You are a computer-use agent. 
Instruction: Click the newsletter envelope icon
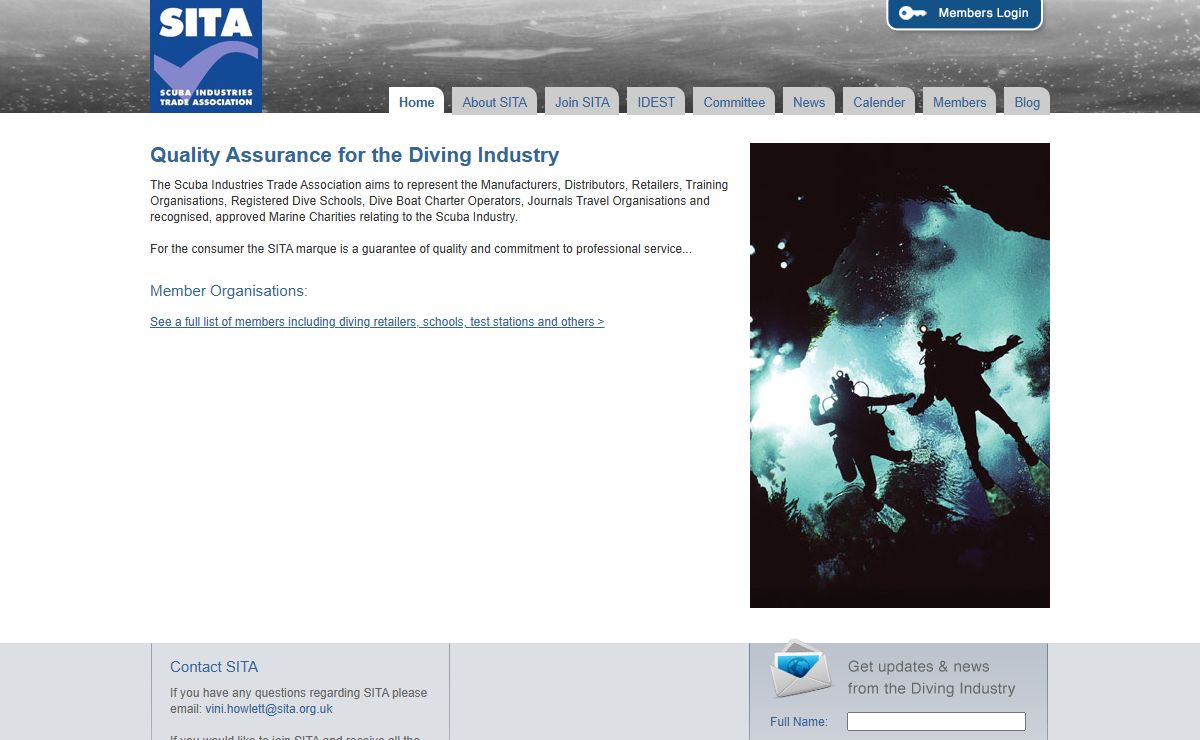coord(800,668)
